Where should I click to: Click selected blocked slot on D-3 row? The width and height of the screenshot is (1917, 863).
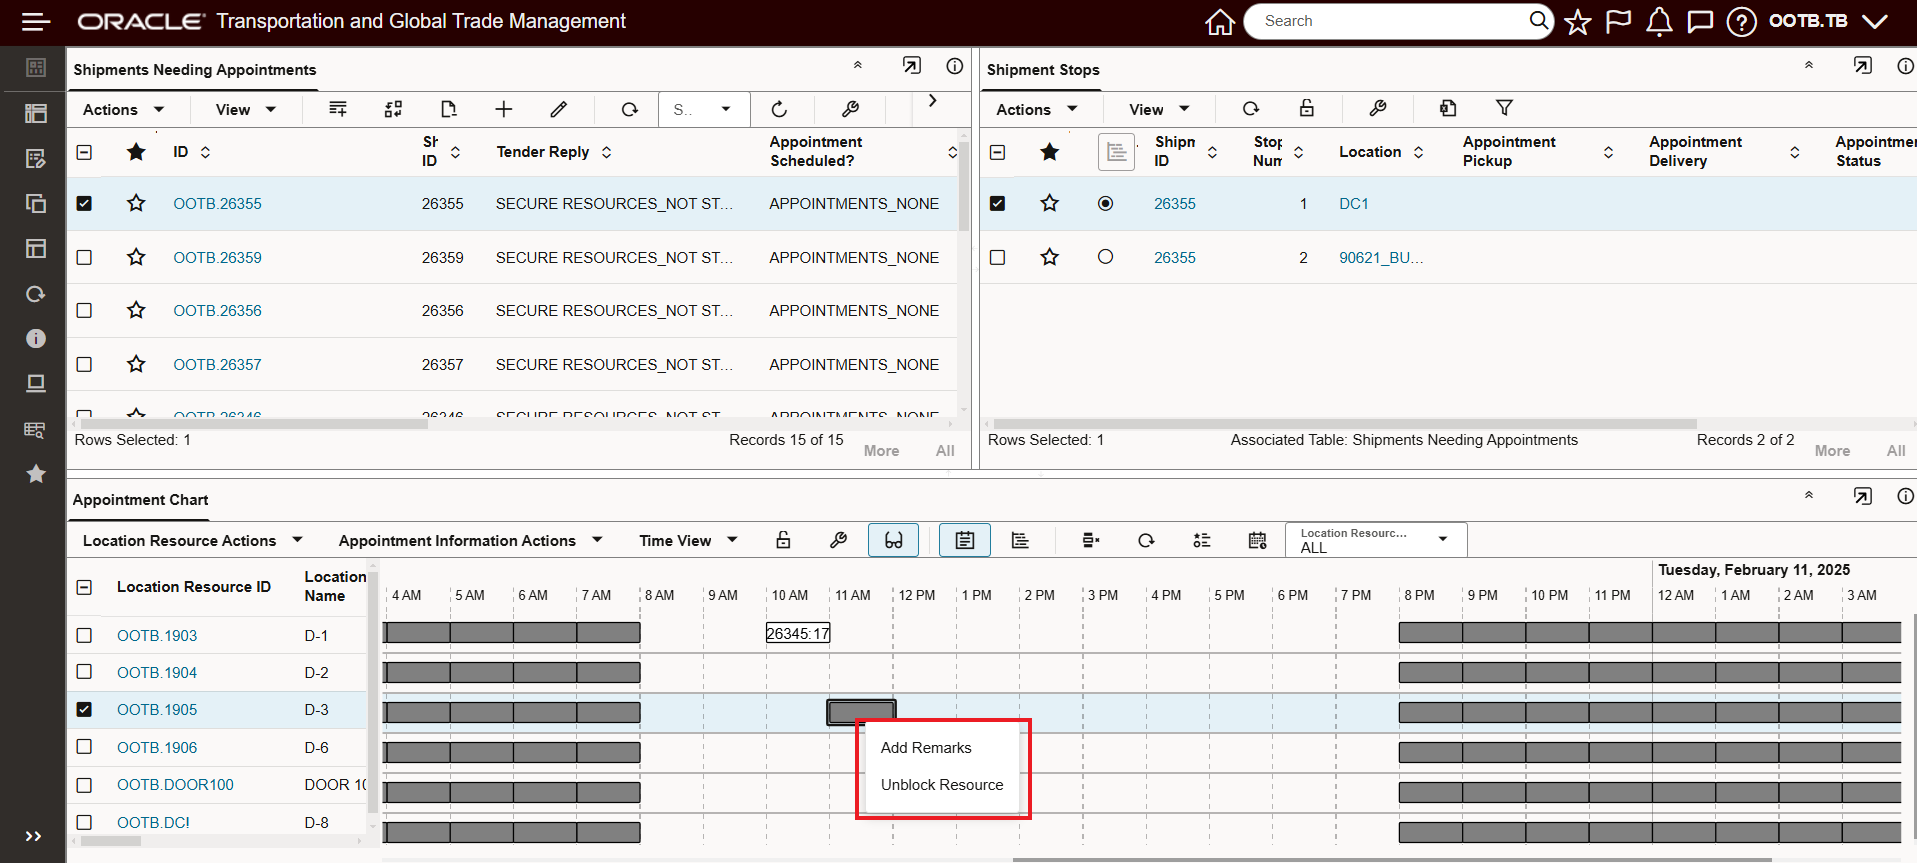(861, 712)
